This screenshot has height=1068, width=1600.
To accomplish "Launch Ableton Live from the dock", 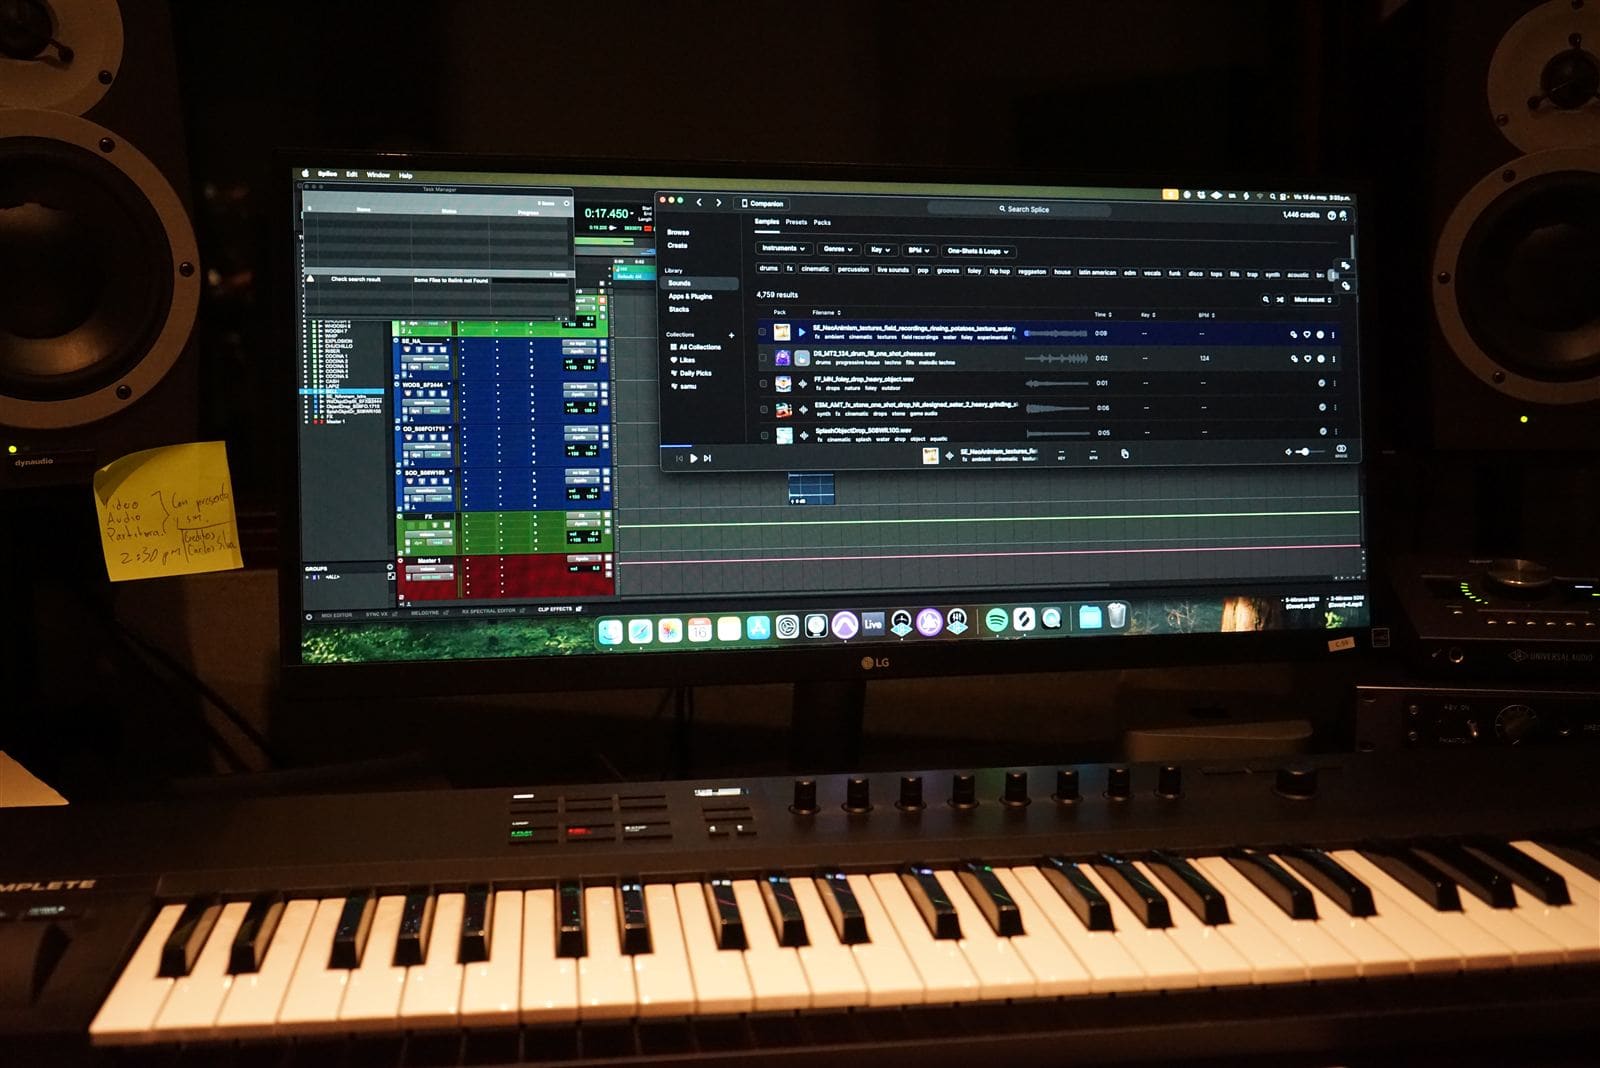I will pos(873,624).
